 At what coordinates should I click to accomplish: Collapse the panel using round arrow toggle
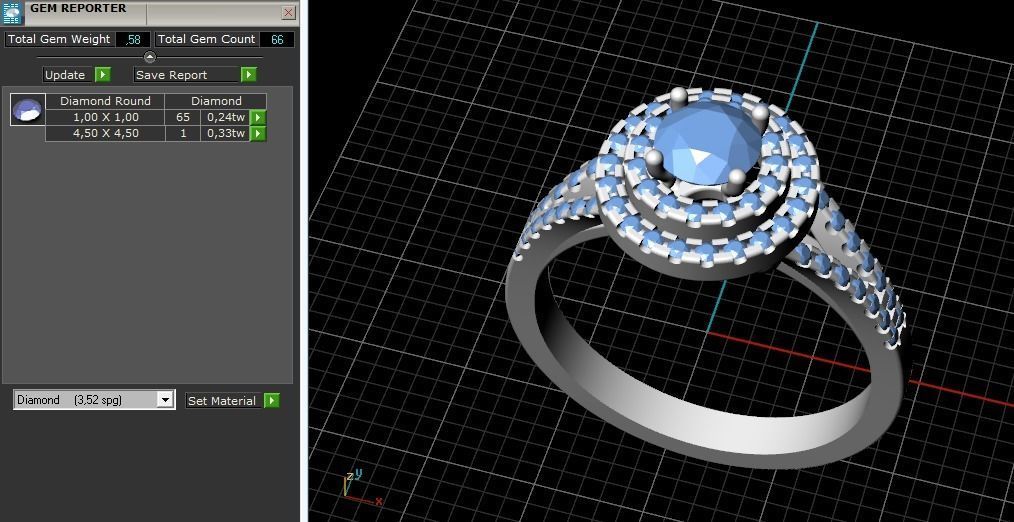pos(150,58)
